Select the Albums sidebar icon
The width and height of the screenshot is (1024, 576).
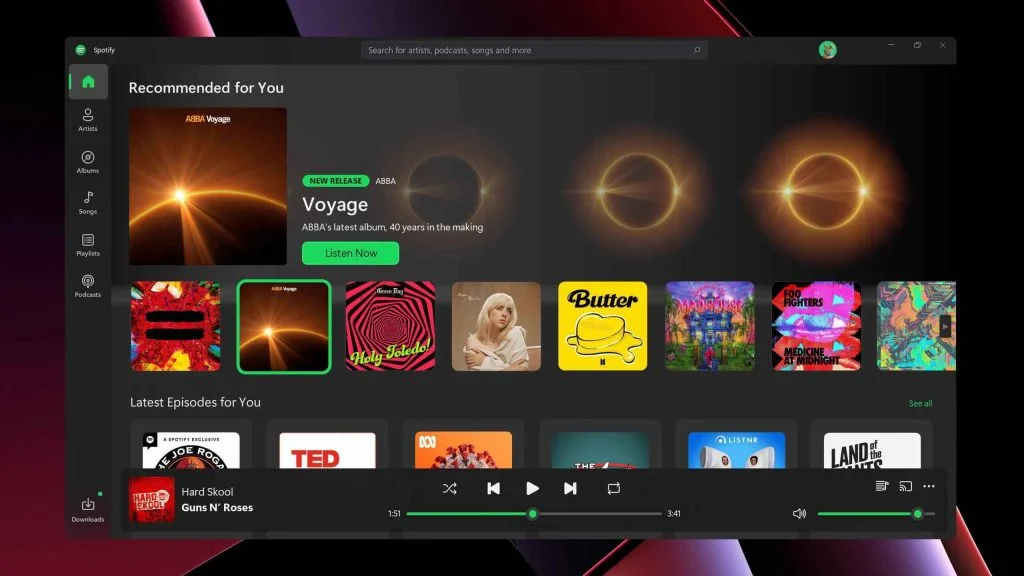pyautogui.click(x=88, y=162)
